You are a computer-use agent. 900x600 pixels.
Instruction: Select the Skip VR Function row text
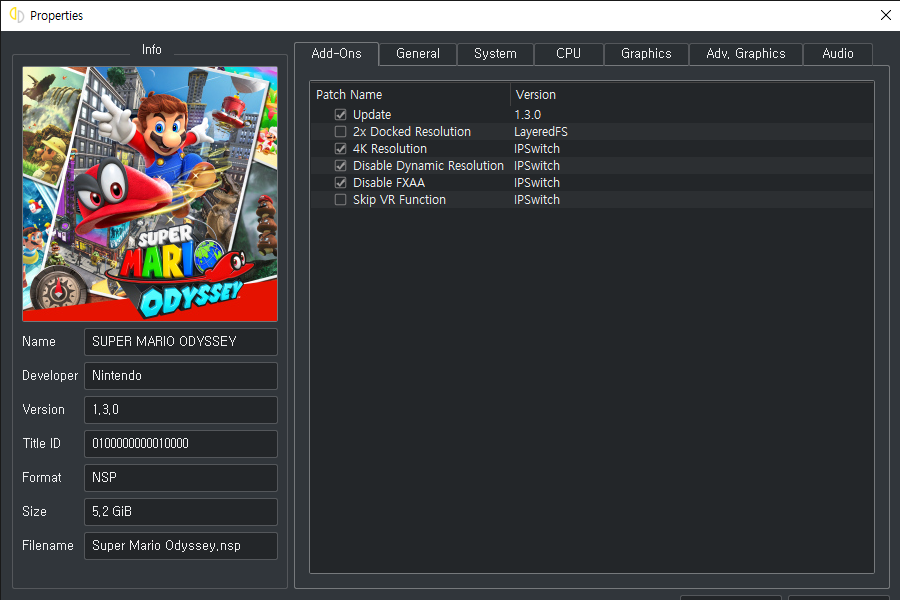(399, 200)
